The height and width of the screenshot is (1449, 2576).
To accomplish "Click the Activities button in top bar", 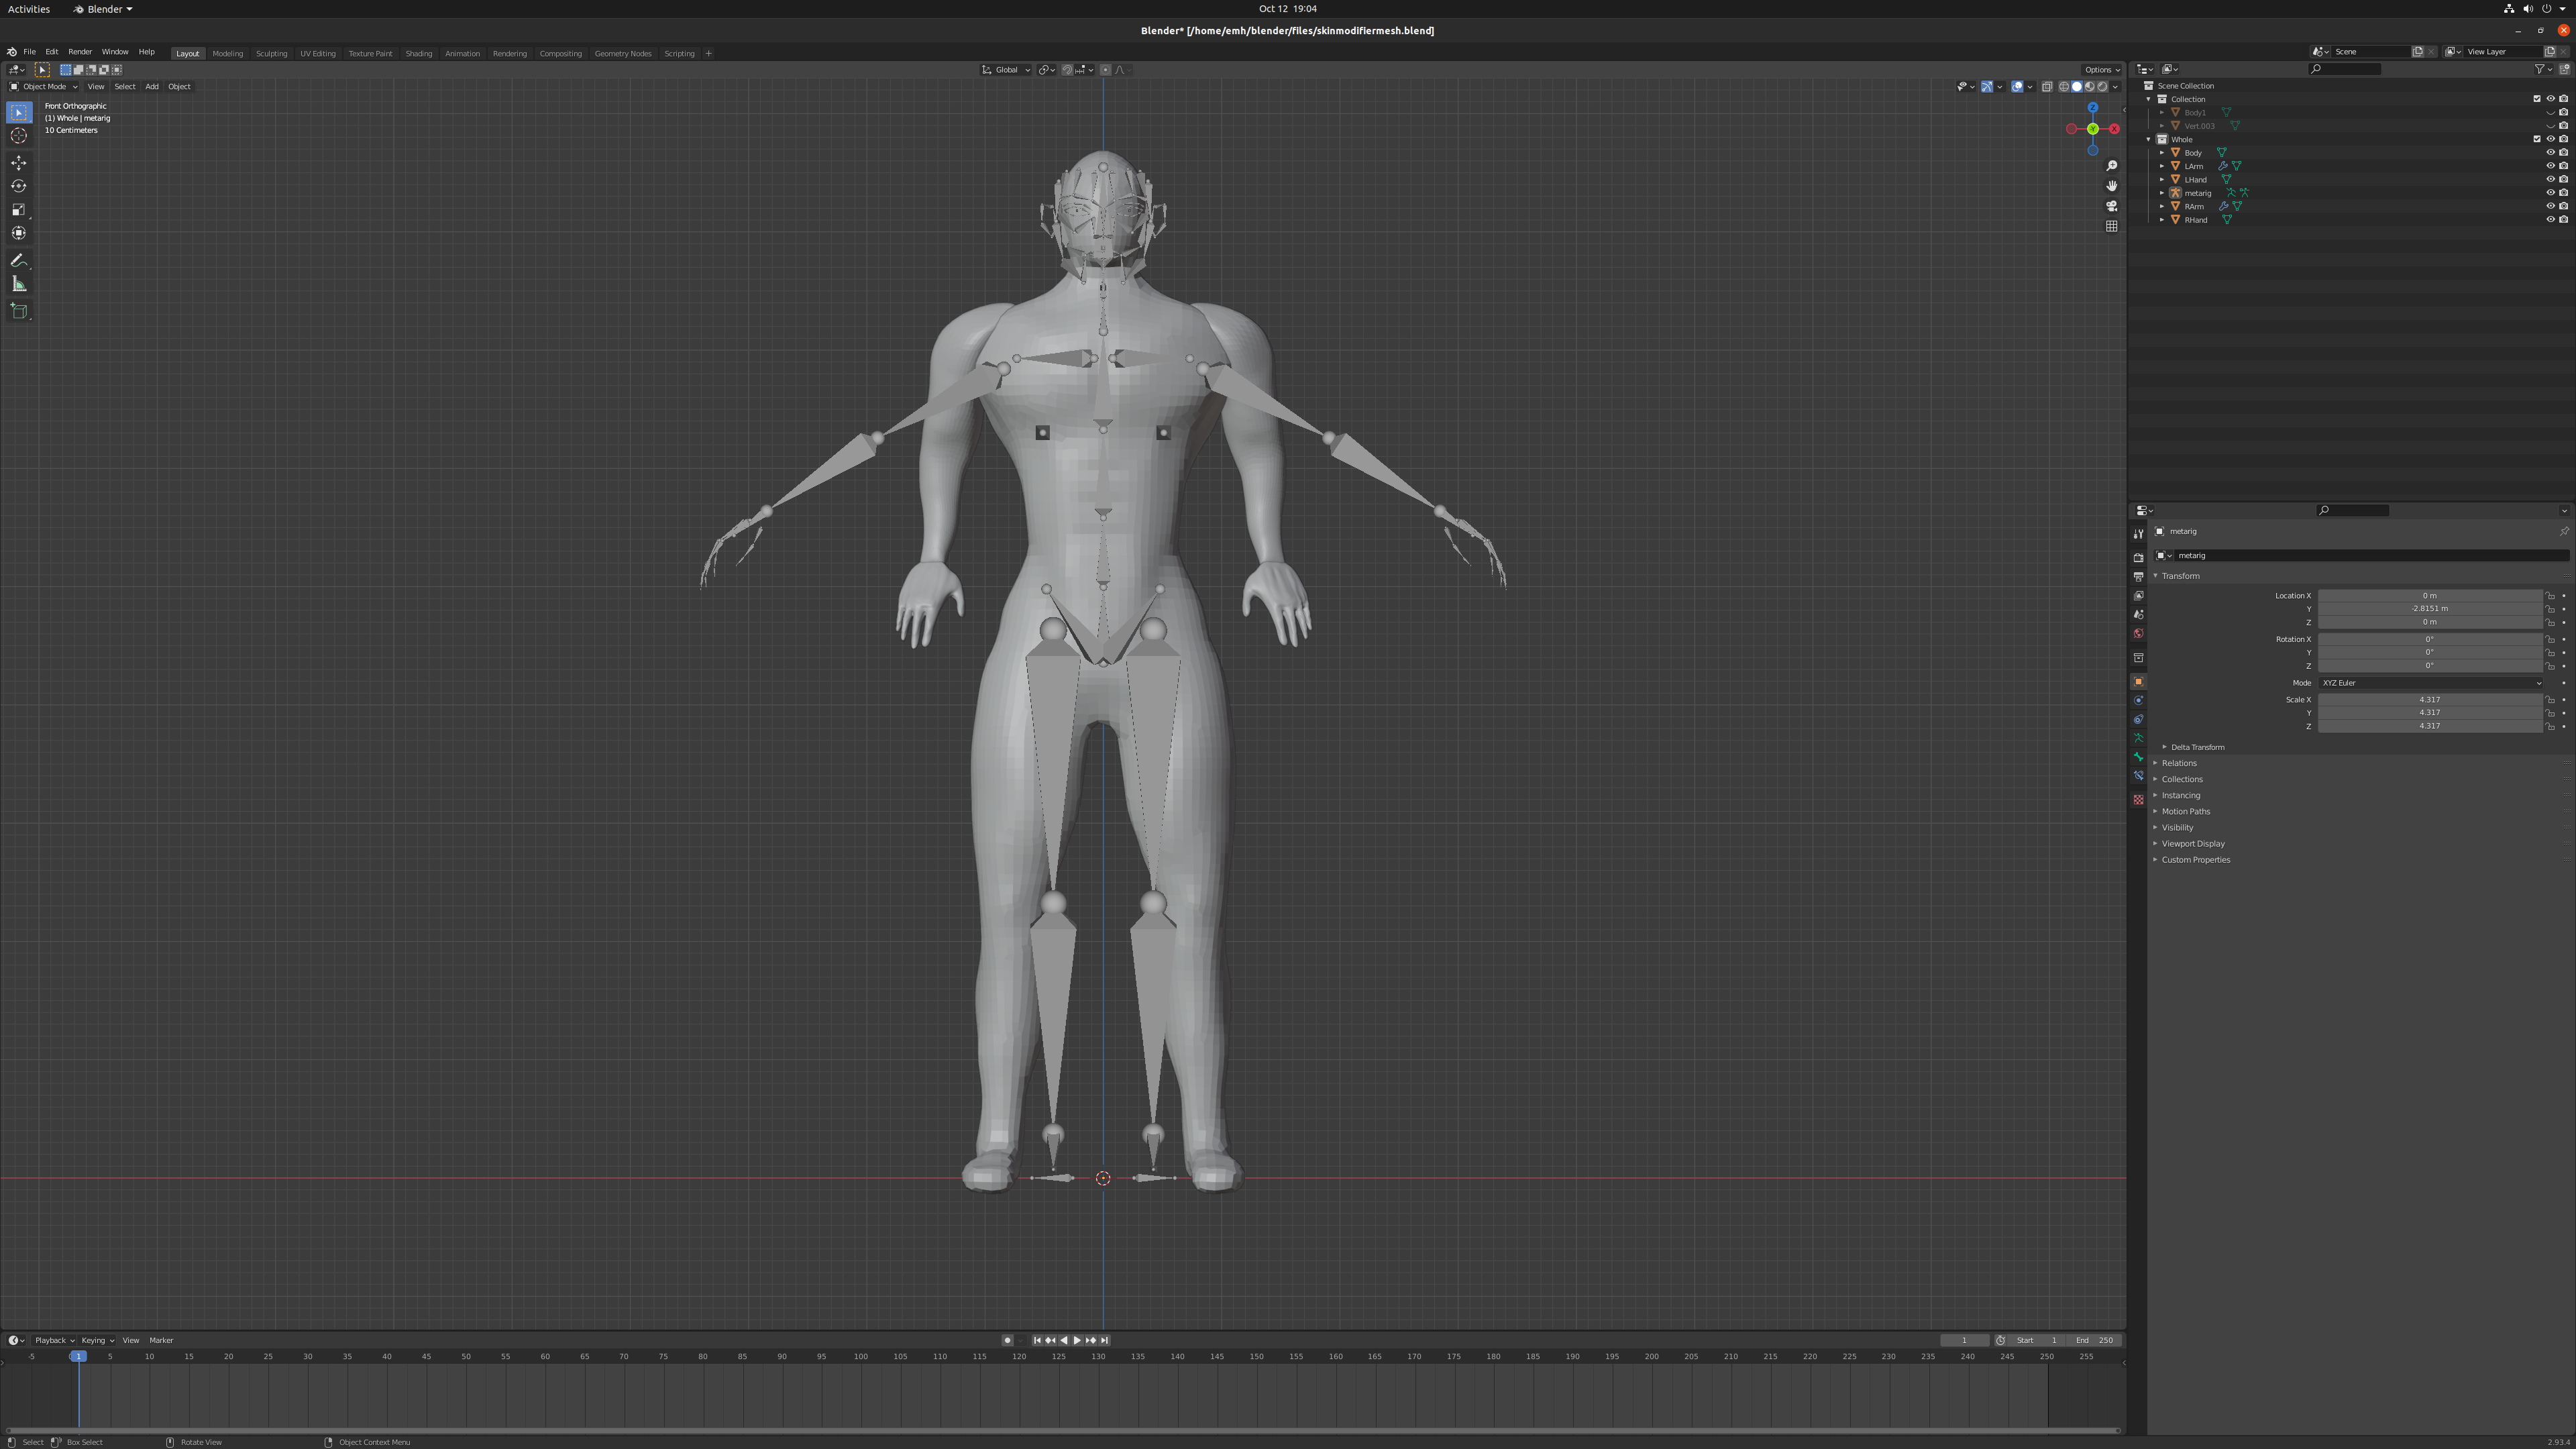I will click(29, 9).
